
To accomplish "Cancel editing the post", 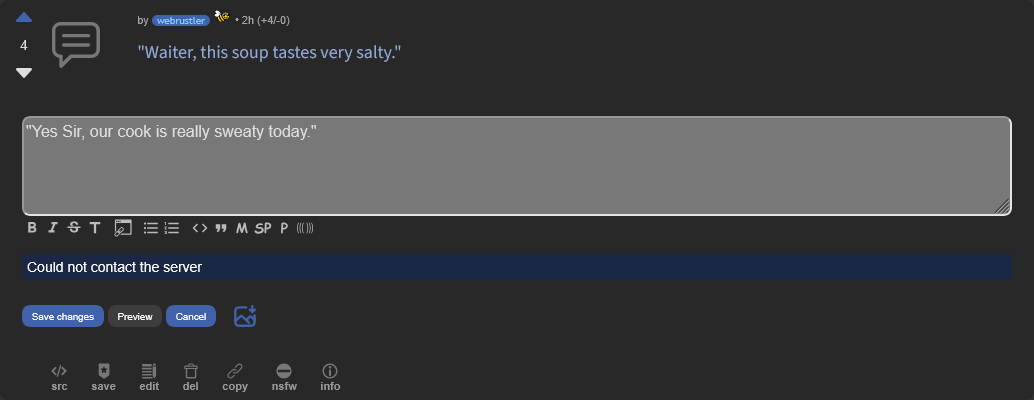I will (191, 316).
